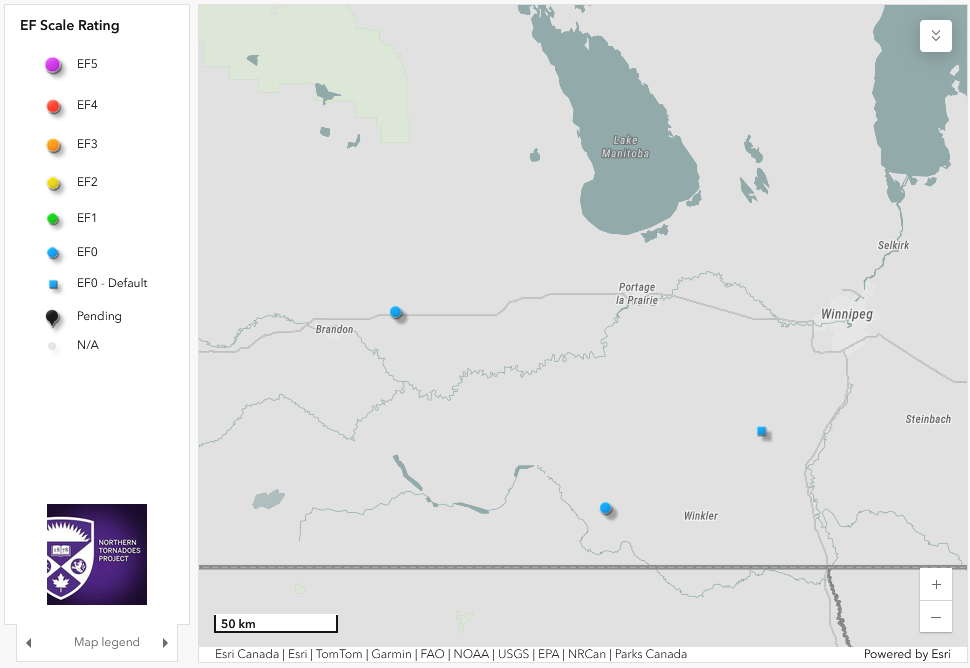Click the 50 km scale bar
This screenshot has height=668, width=970.
point(276,623)
